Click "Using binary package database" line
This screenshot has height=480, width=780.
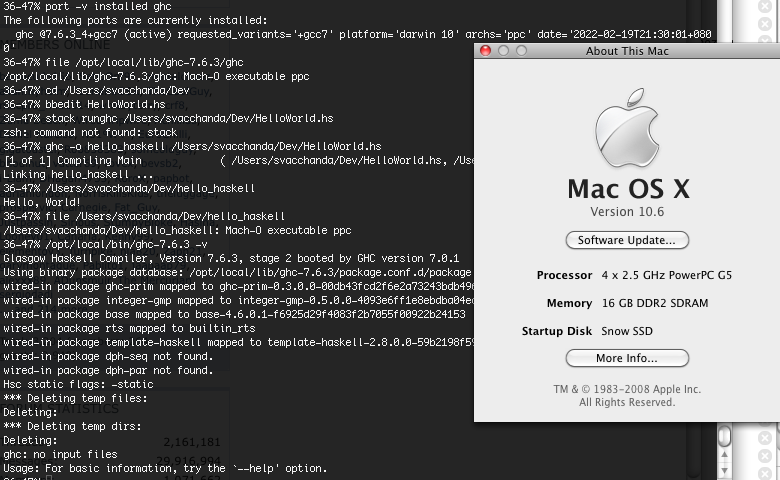click(237, 272)
